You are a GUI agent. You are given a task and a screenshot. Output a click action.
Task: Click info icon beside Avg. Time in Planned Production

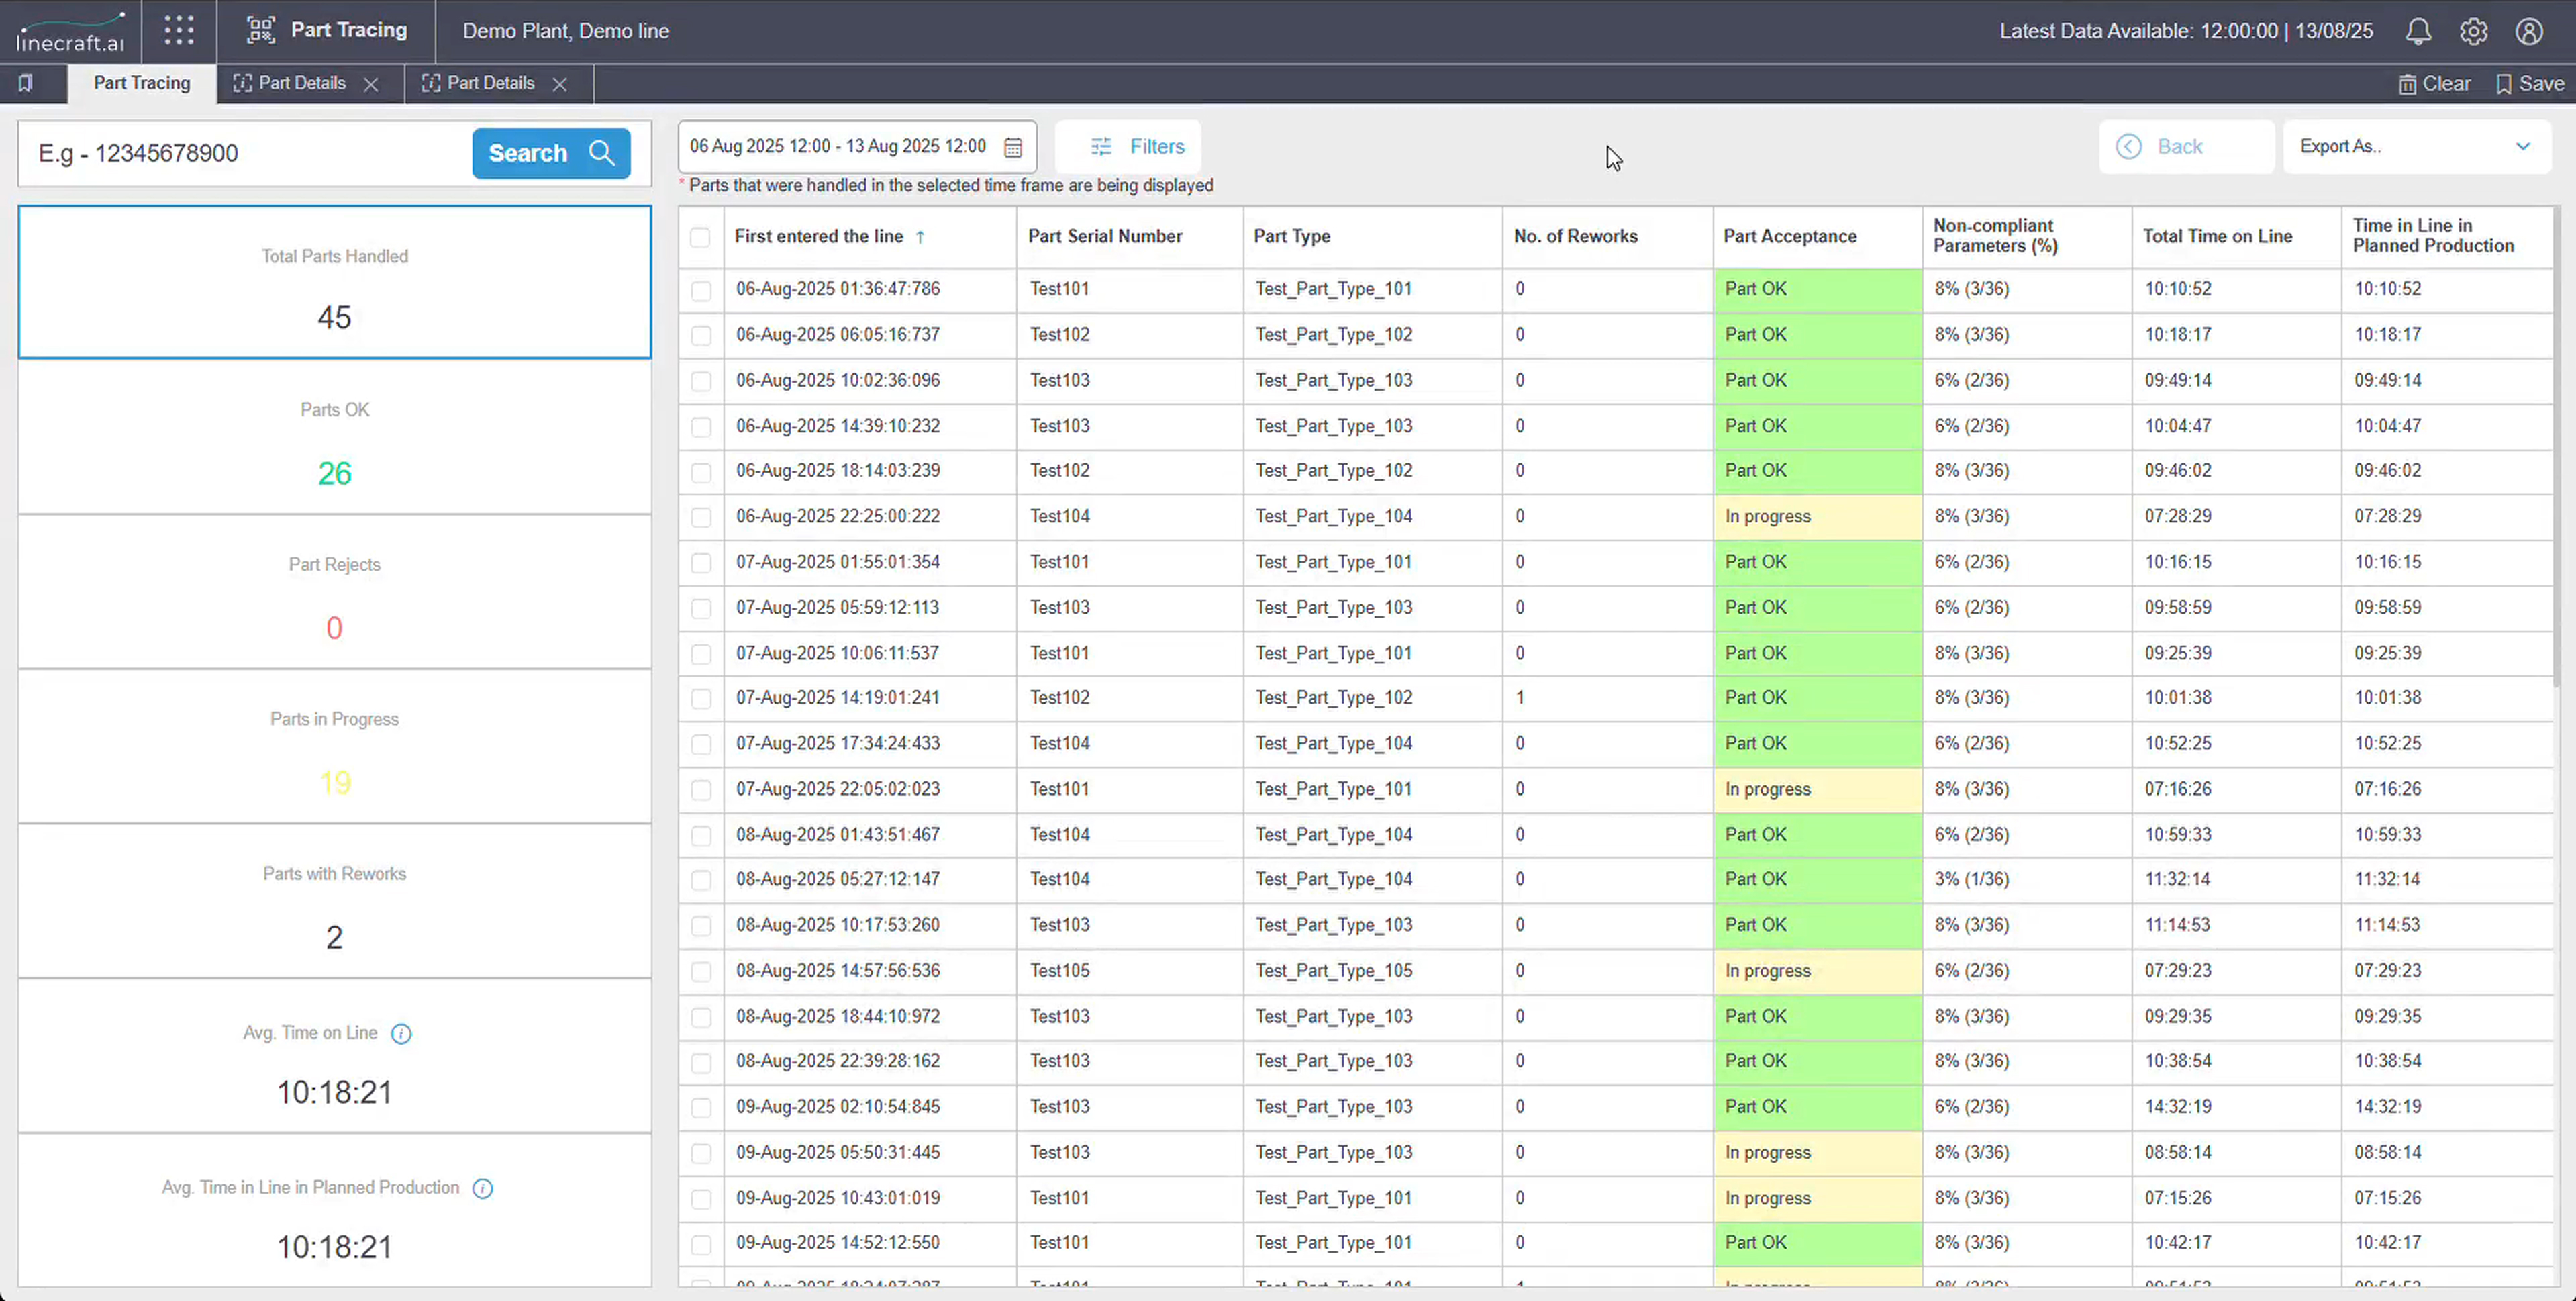click(482, 1188)
